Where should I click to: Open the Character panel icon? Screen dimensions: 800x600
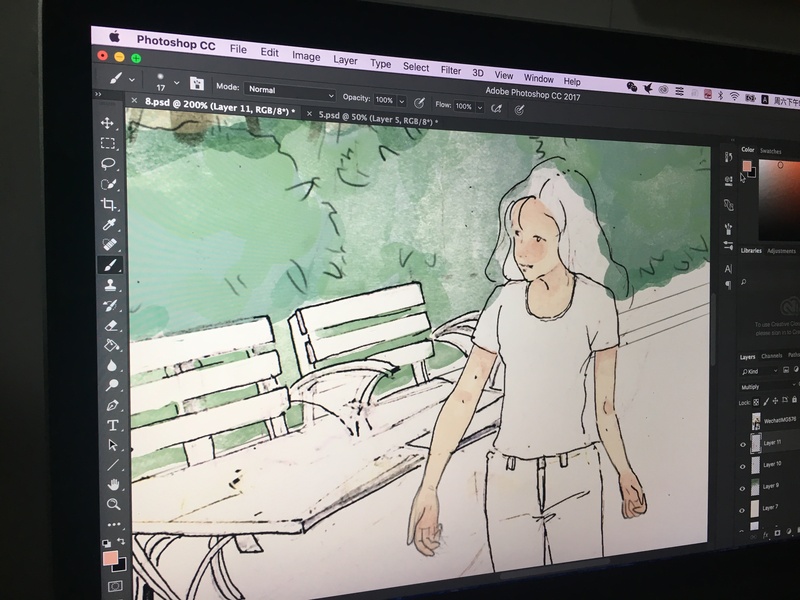click(728, 268)
